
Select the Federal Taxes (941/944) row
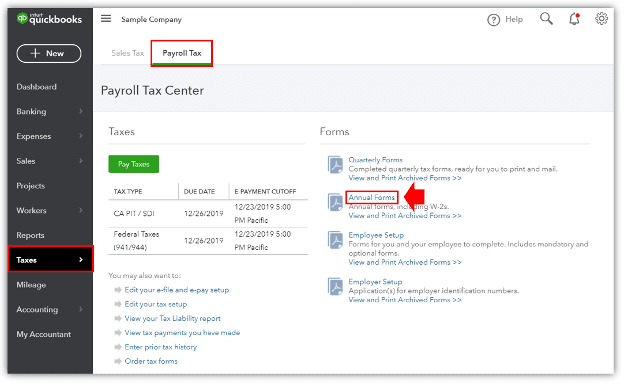point(208,241)
